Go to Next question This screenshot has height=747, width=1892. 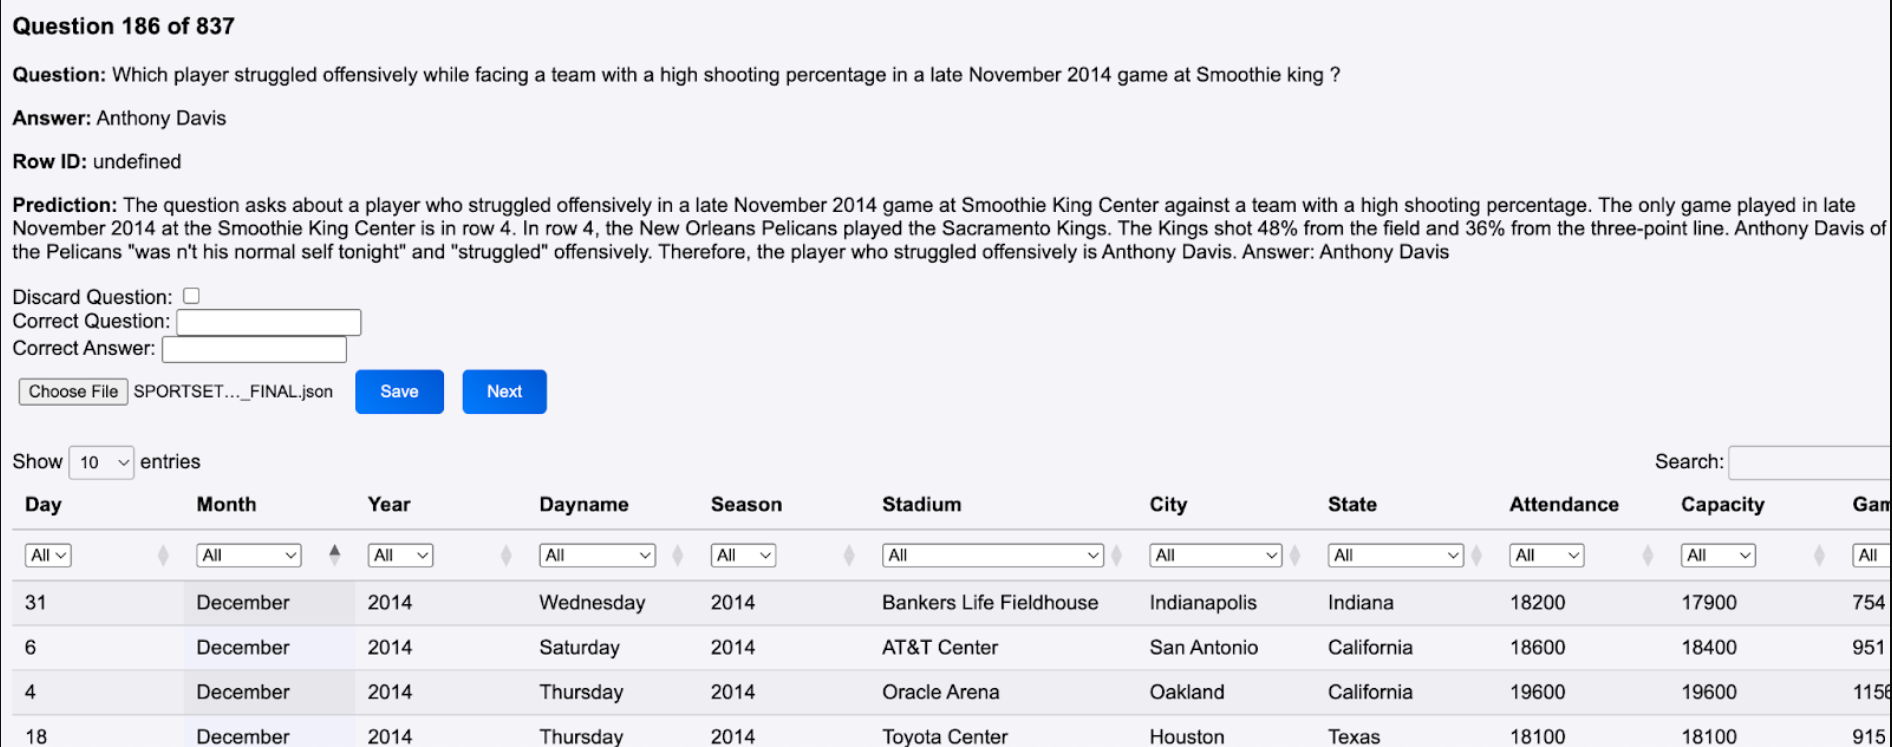tap(504, 391)
